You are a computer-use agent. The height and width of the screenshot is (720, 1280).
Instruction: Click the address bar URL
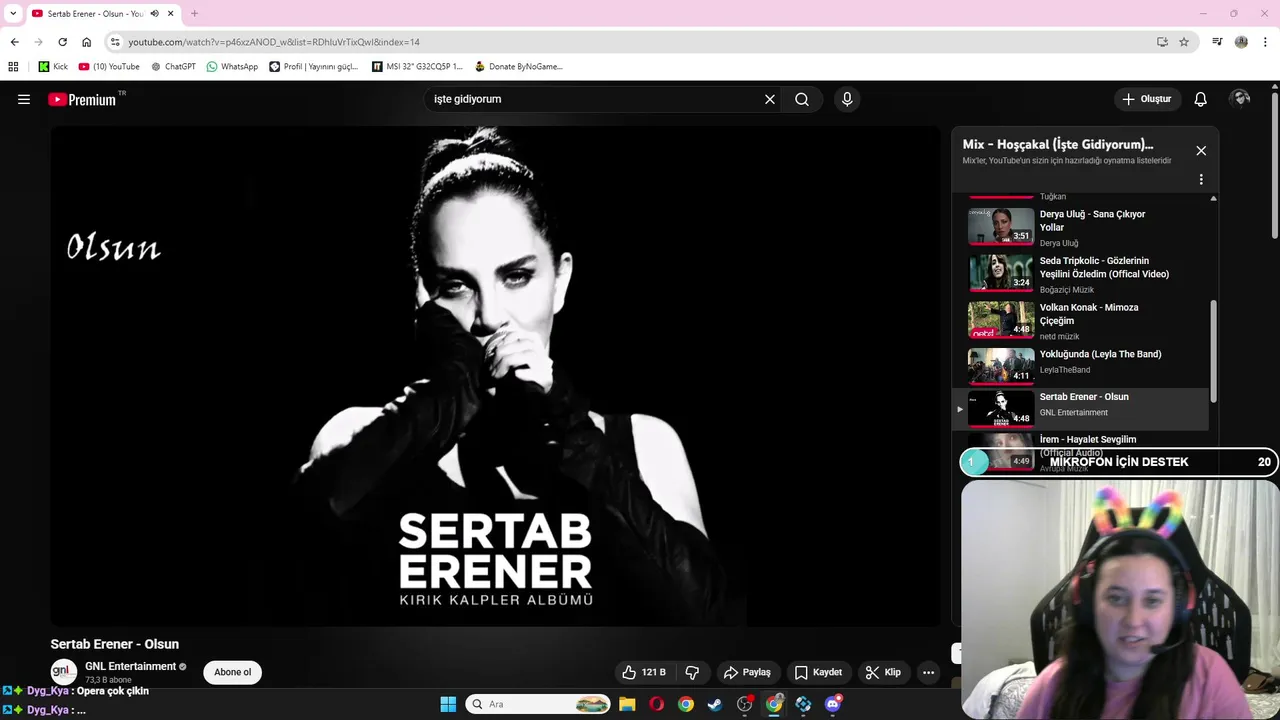(274, 42)
